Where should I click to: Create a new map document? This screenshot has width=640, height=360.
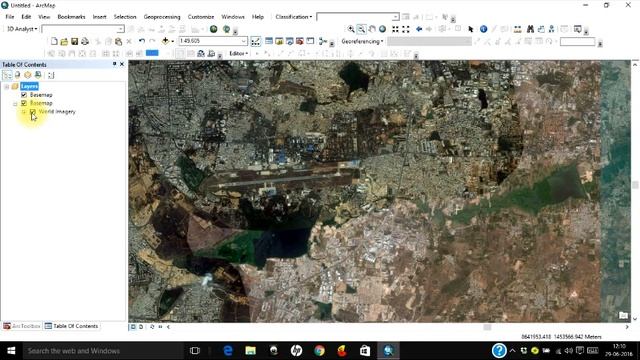point(54,41)
